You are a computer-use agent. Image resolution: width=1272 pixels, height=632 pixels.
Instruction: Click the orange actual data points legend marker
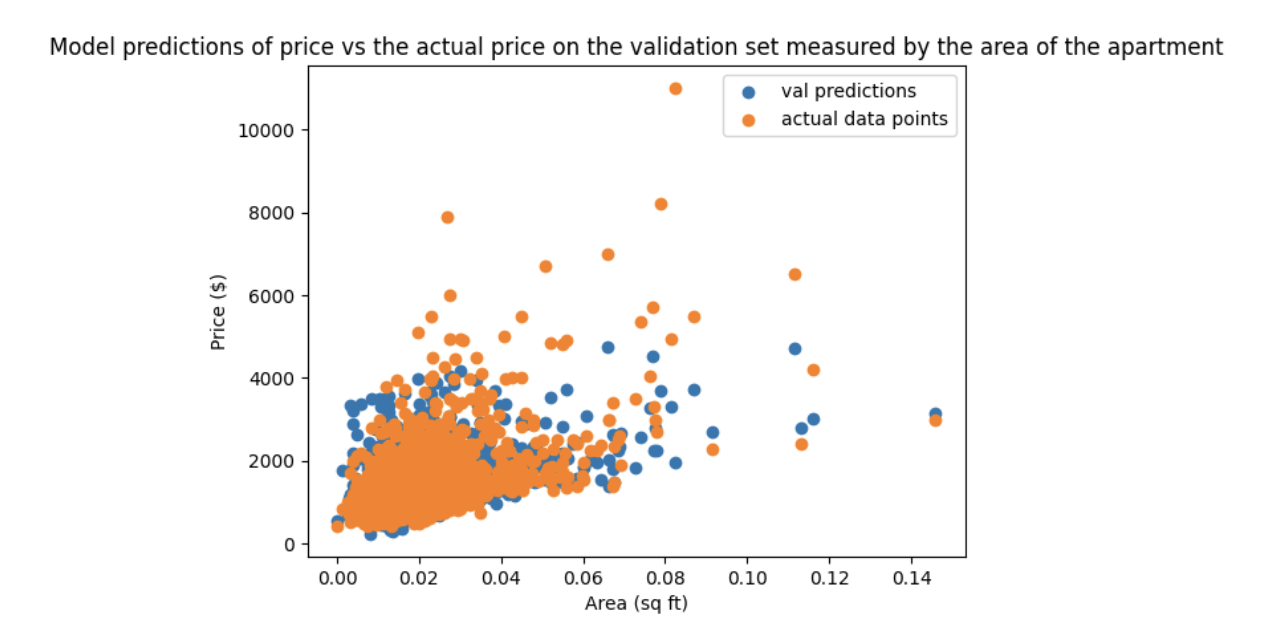(x=749, y=120)
